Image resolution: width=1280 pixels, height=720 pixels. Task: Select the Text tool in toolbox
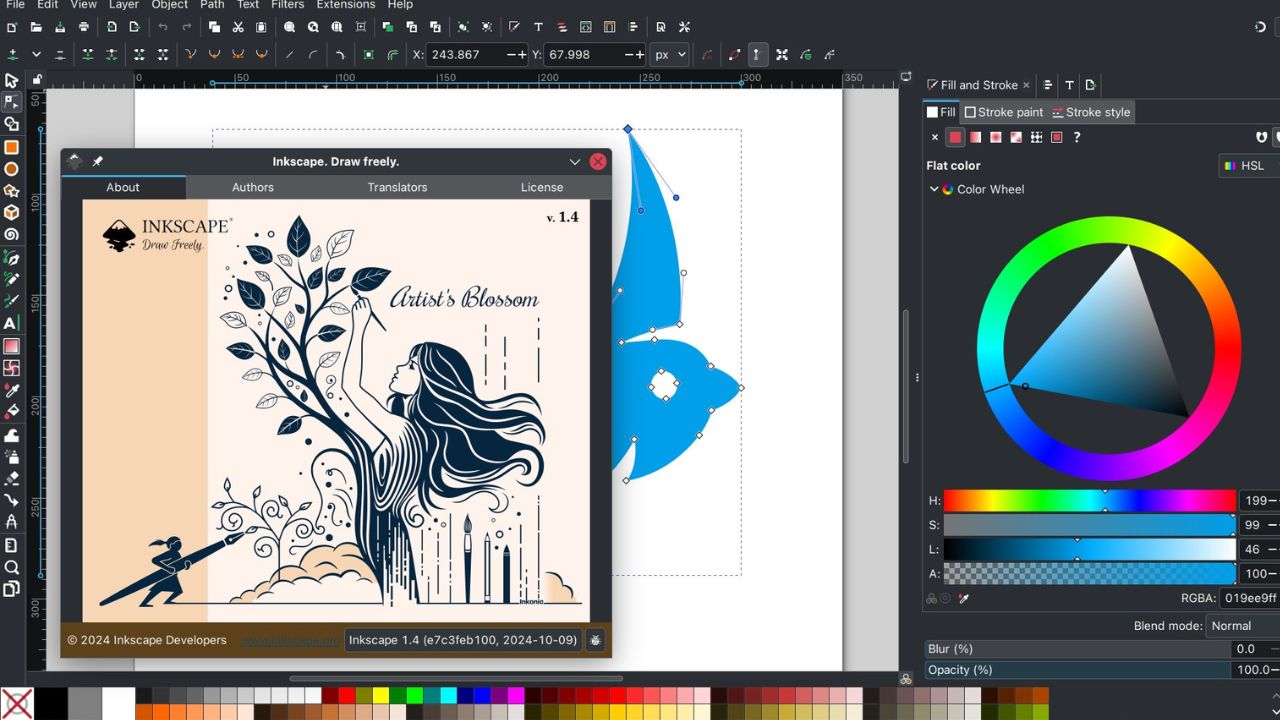coord(11,323)
